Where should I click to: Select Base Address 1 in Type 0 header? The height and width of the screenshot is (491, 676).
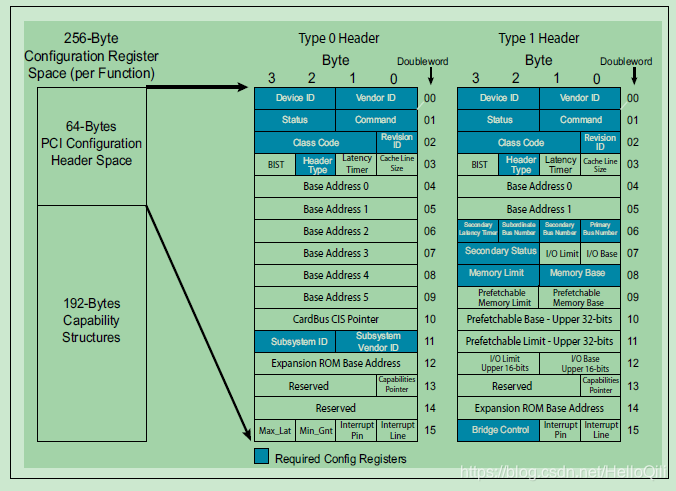click(x=336, y=209)
